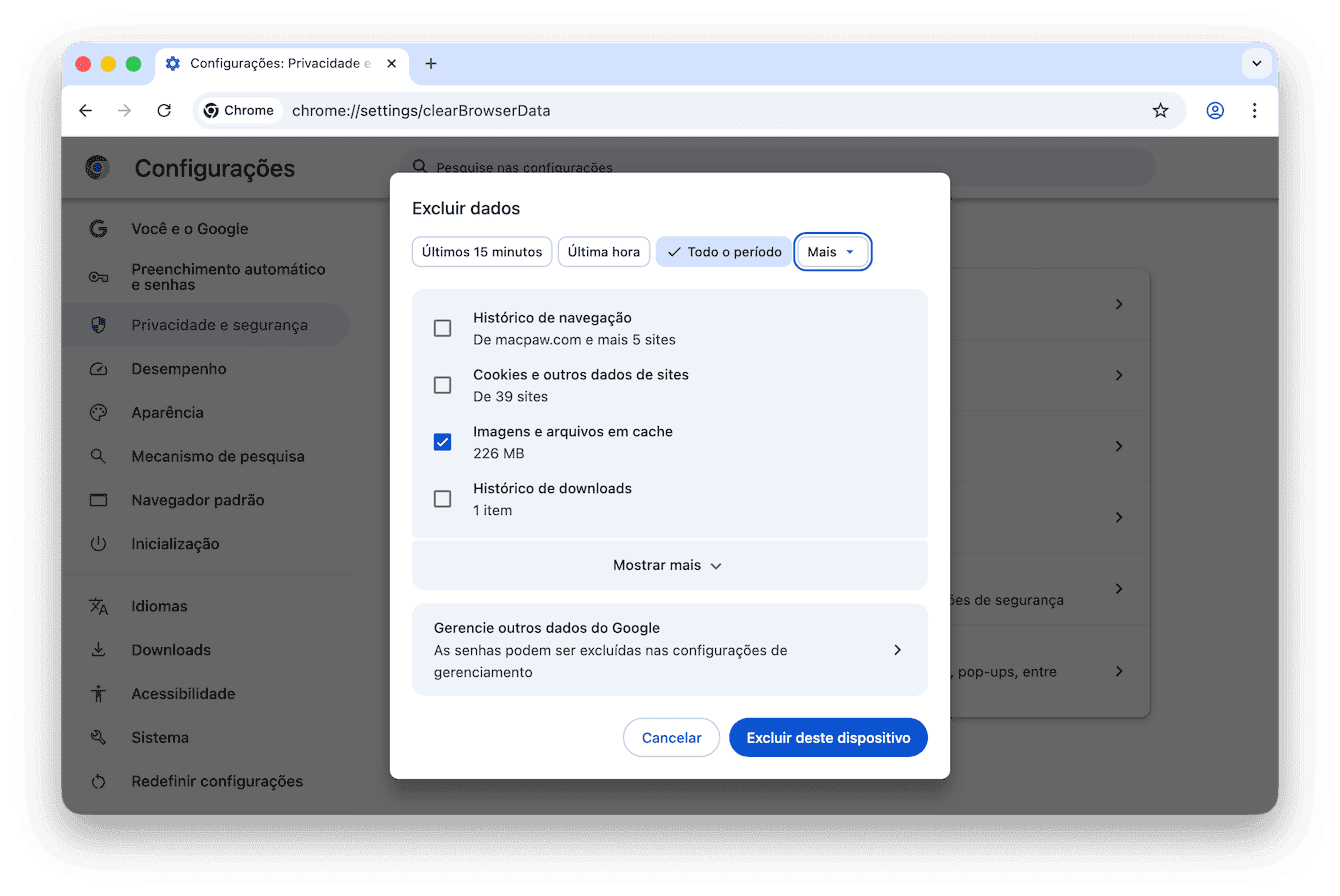The width and height of the screenshot is (1340, 896).
Task: Click the magnifier icon beside Mecanismo de pesquisa
Action: 98,456
